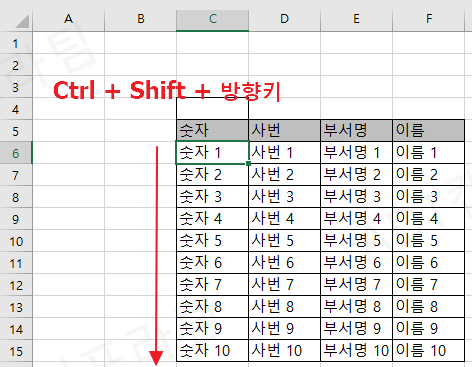Image resolution: width=472 pixels, height=367 pixels.
Task: Click cell containing 숫자 1
Action: [212, 153]
